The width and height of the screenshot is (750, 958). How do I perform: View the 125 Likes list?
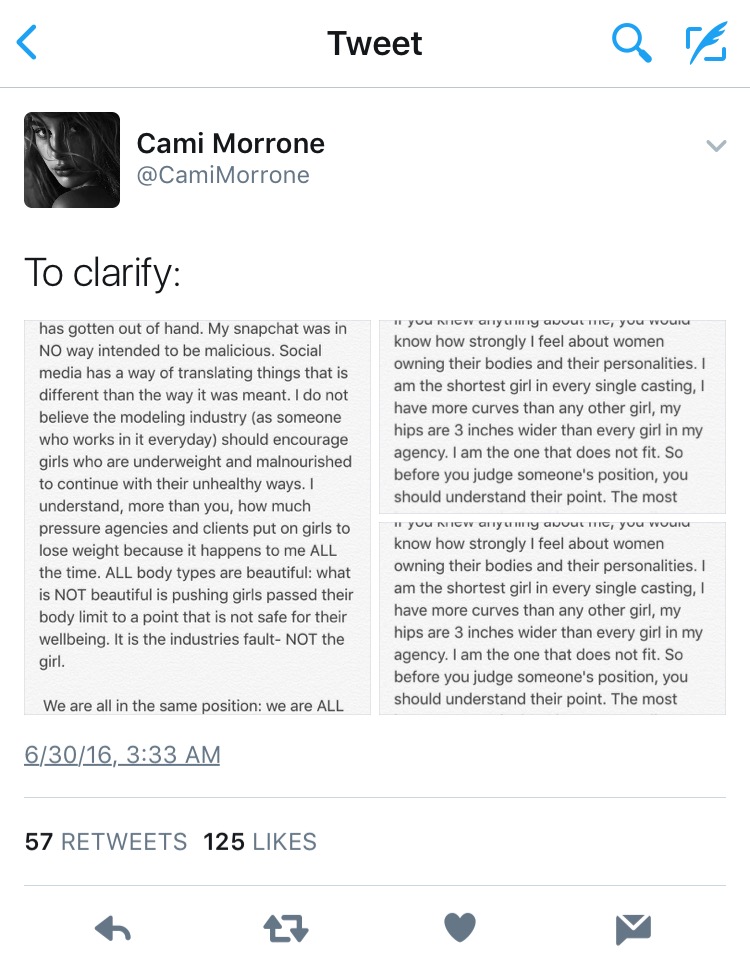click(260, 842)
